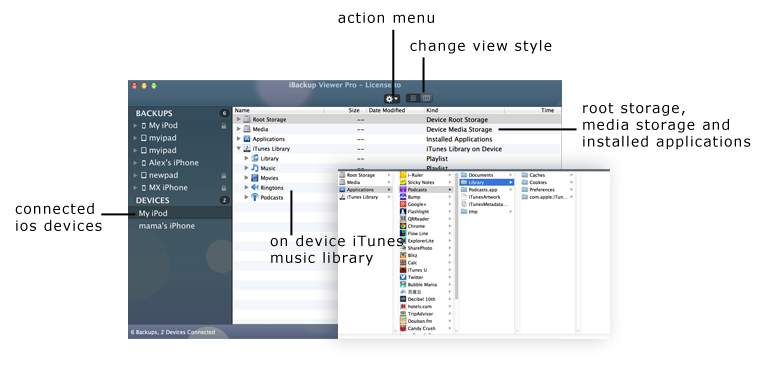Select the hotels.com app icon
The width and height of the screenshot is (764, 366).
click(403, 307)
